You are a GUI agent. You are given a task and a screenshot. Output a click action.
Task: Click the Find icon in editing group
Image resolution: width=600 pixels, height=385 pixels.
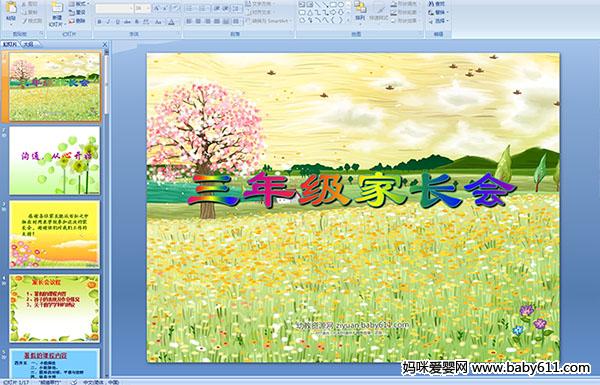click(436, 3)
